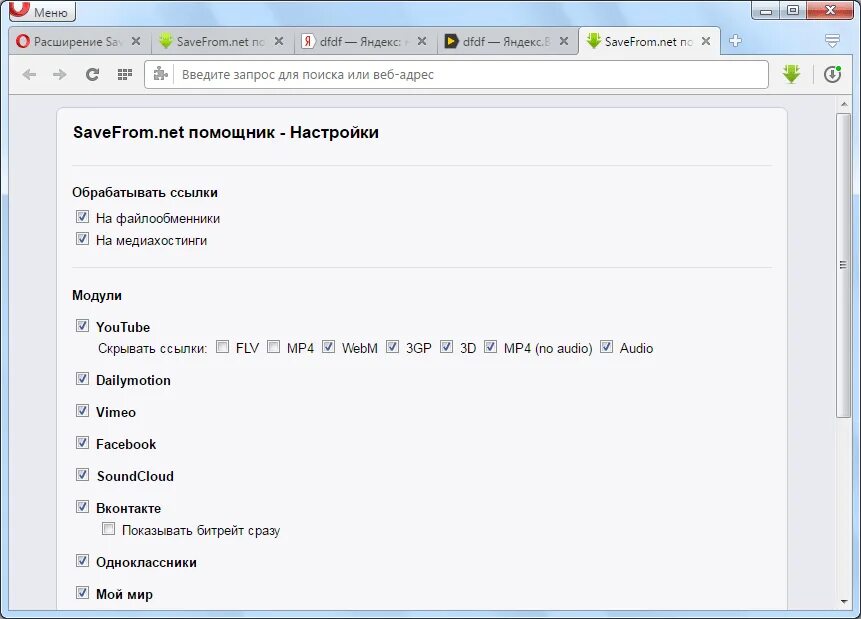Toggle the Мой мир module checkbox

(82, 593)
